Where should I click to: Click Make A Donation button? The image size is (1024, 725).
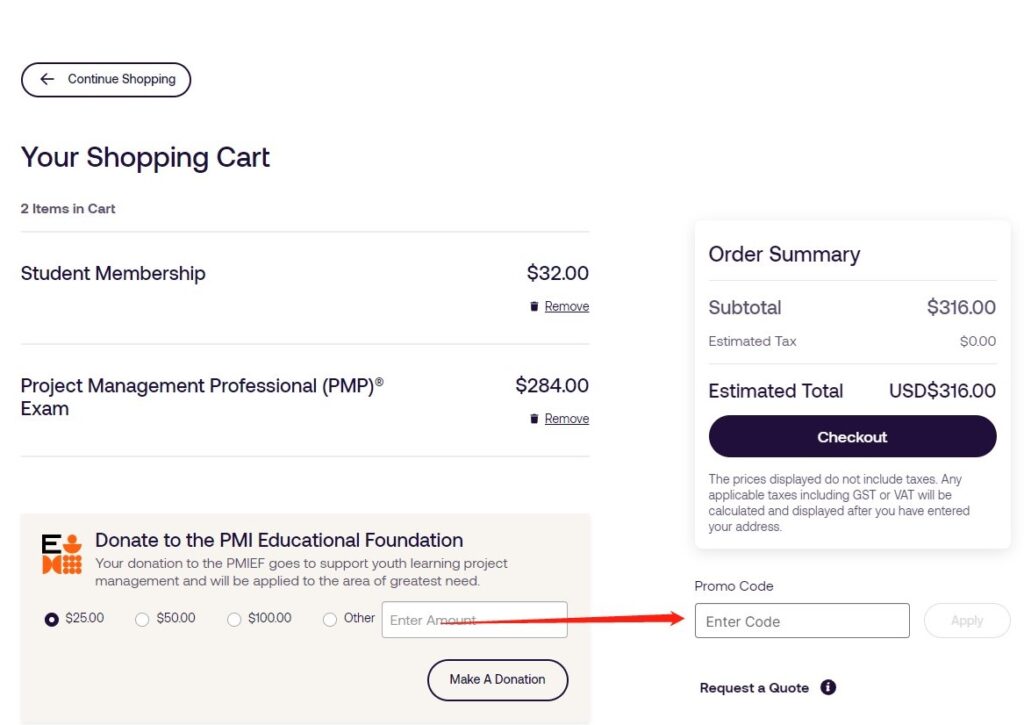pos(498,680)
